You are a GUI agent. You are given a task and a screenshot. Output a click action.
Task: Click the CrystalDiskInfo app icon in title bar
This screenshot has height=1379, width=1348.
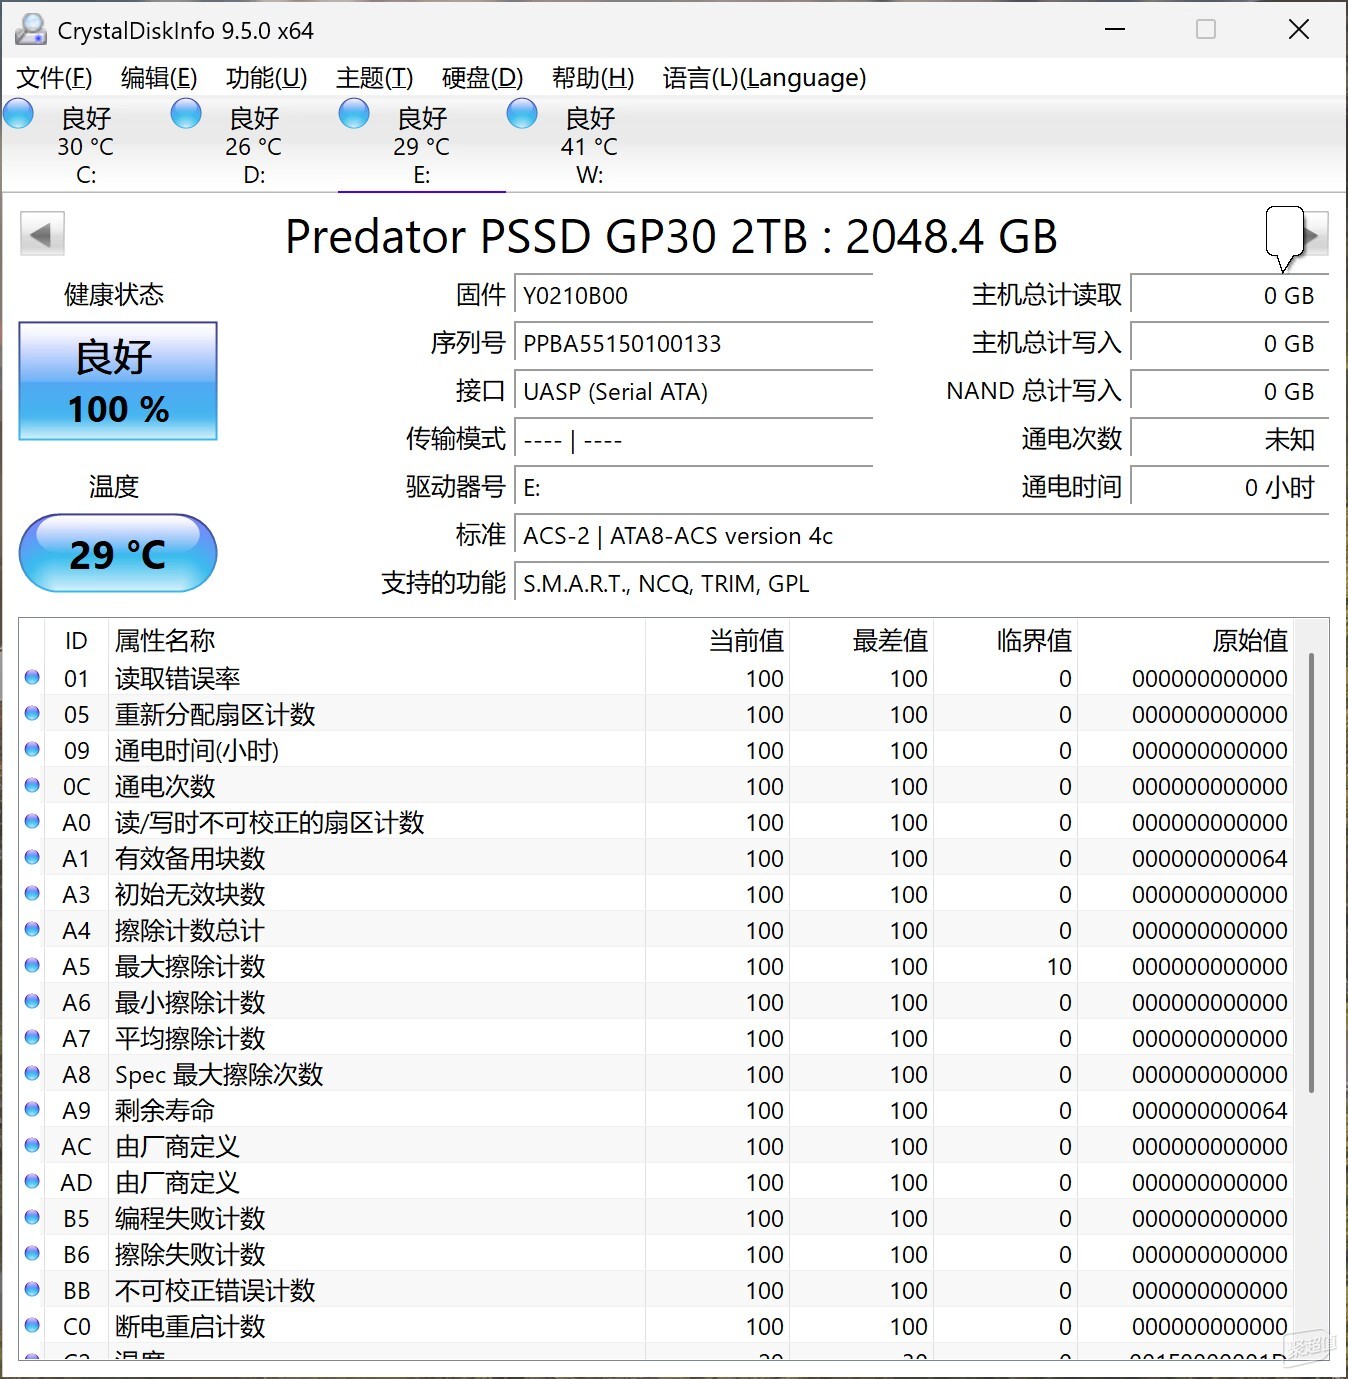coord(31,30)
